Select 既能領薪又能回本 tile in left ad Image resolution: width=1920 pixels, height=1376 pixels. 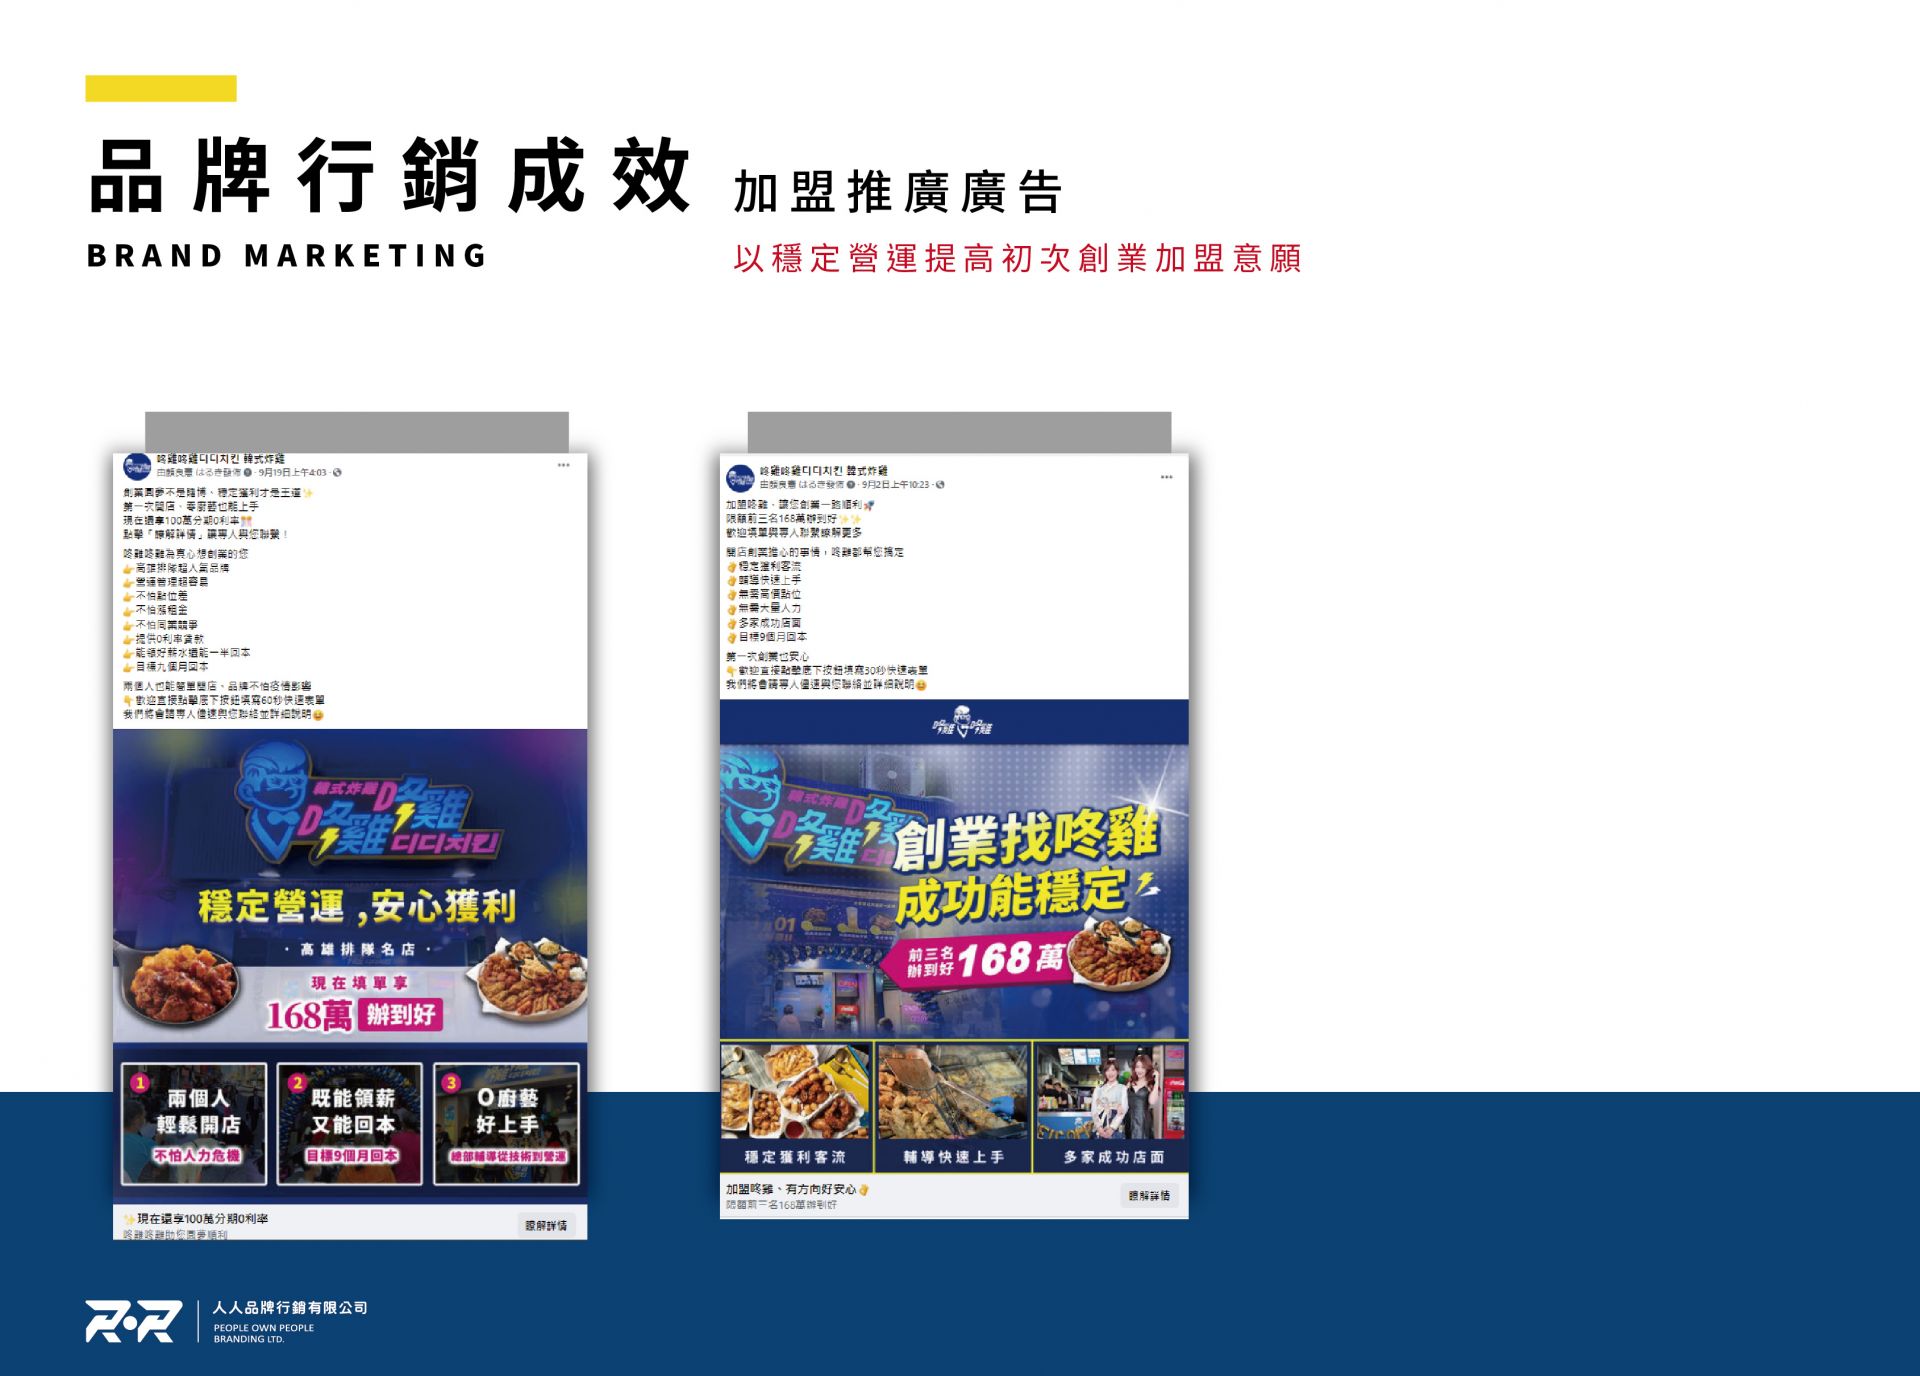[x=350, y=1124]
